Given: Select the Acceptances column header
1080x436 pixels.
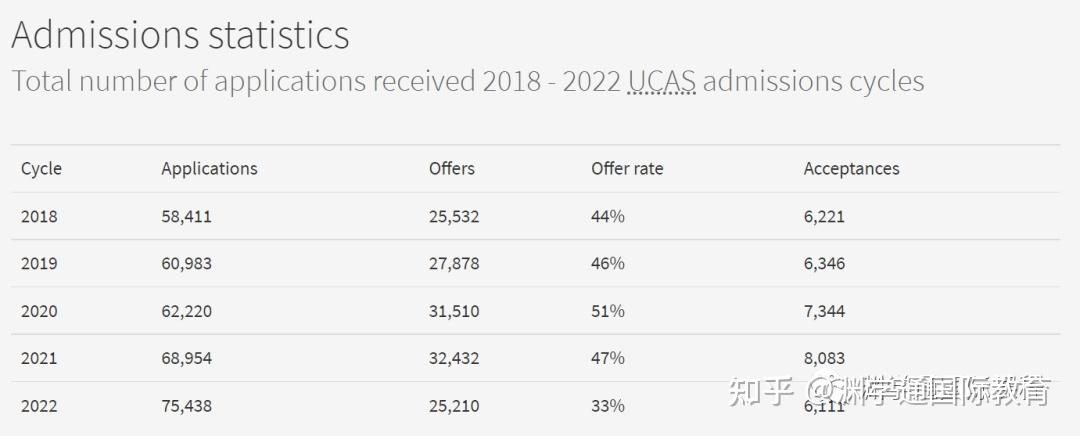Looking at the screenshot, I should tap(851, 169).
